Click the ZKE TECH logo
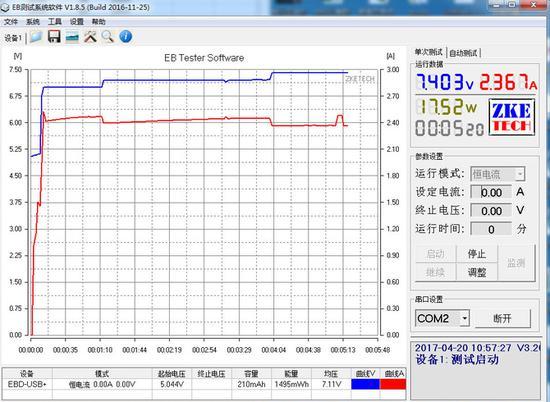 pyautogui.click(x=512, y=118)
